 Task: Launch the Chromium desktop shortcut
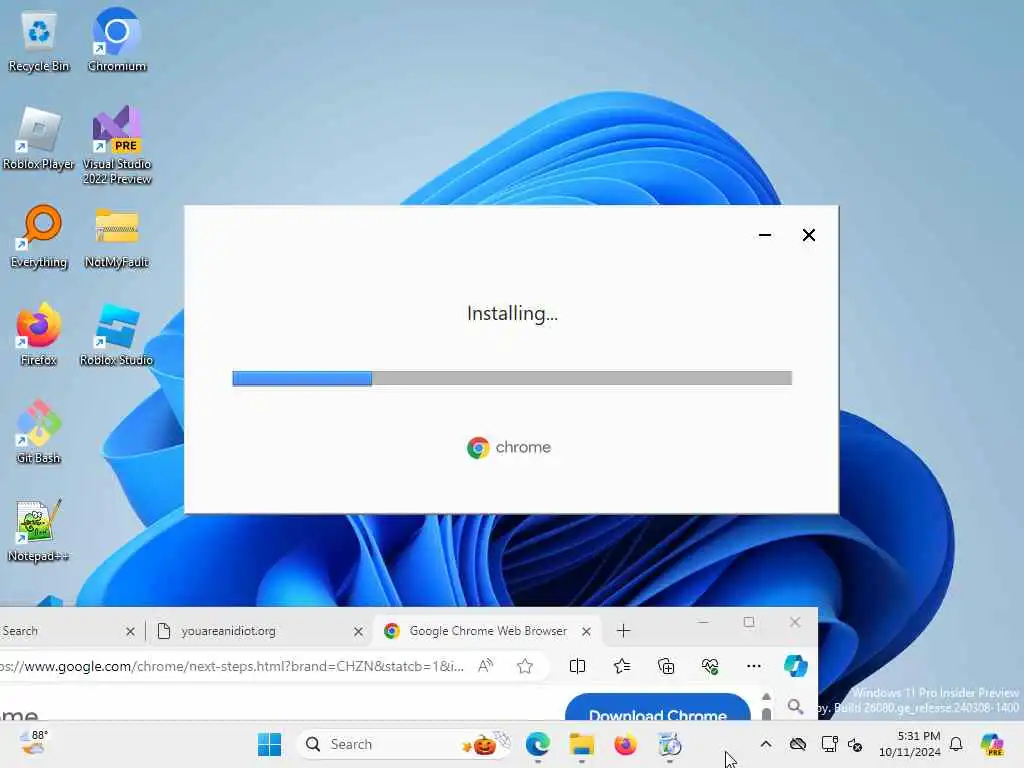click(x=116, y=40)
